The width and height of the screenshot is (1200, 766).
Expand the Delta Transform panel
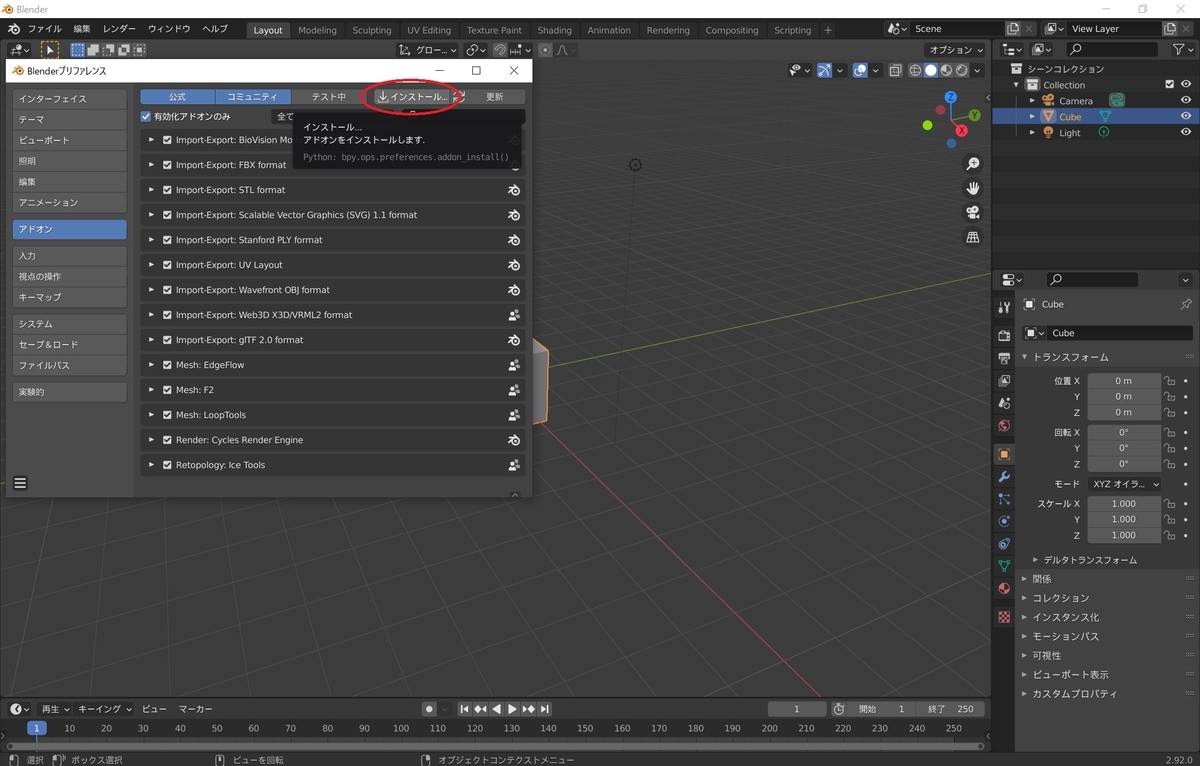(1089, 560)
